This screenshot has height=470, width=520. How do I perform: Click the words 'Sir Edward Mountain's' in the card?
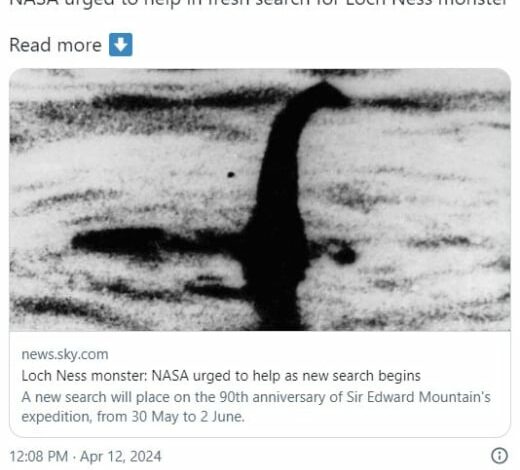coord(419,397)
